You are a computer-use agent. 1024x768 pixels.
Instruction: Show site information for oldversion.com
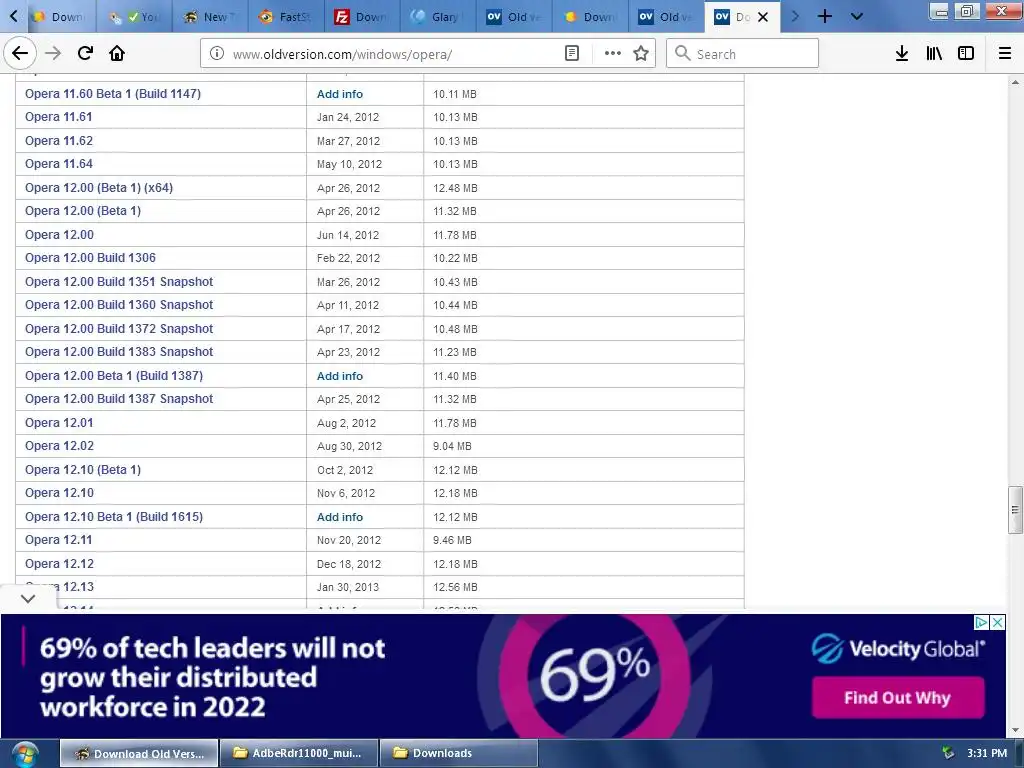click(x=216, y=54)
